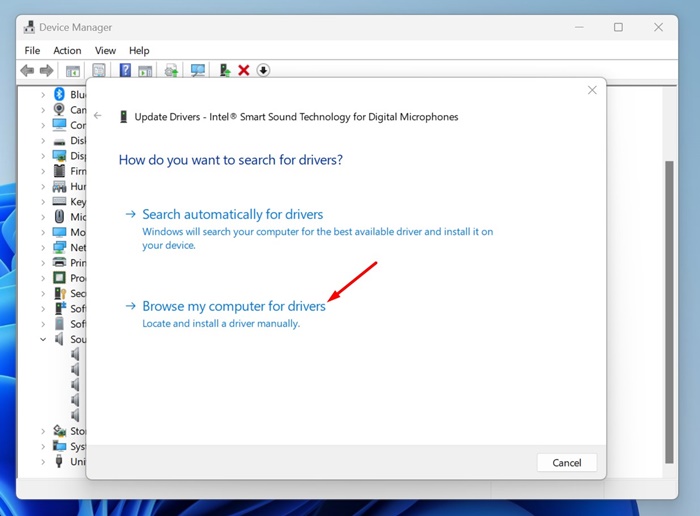Select the Storage controllers icon in tree
Screen dimensions: 700x516
[59, 431]
